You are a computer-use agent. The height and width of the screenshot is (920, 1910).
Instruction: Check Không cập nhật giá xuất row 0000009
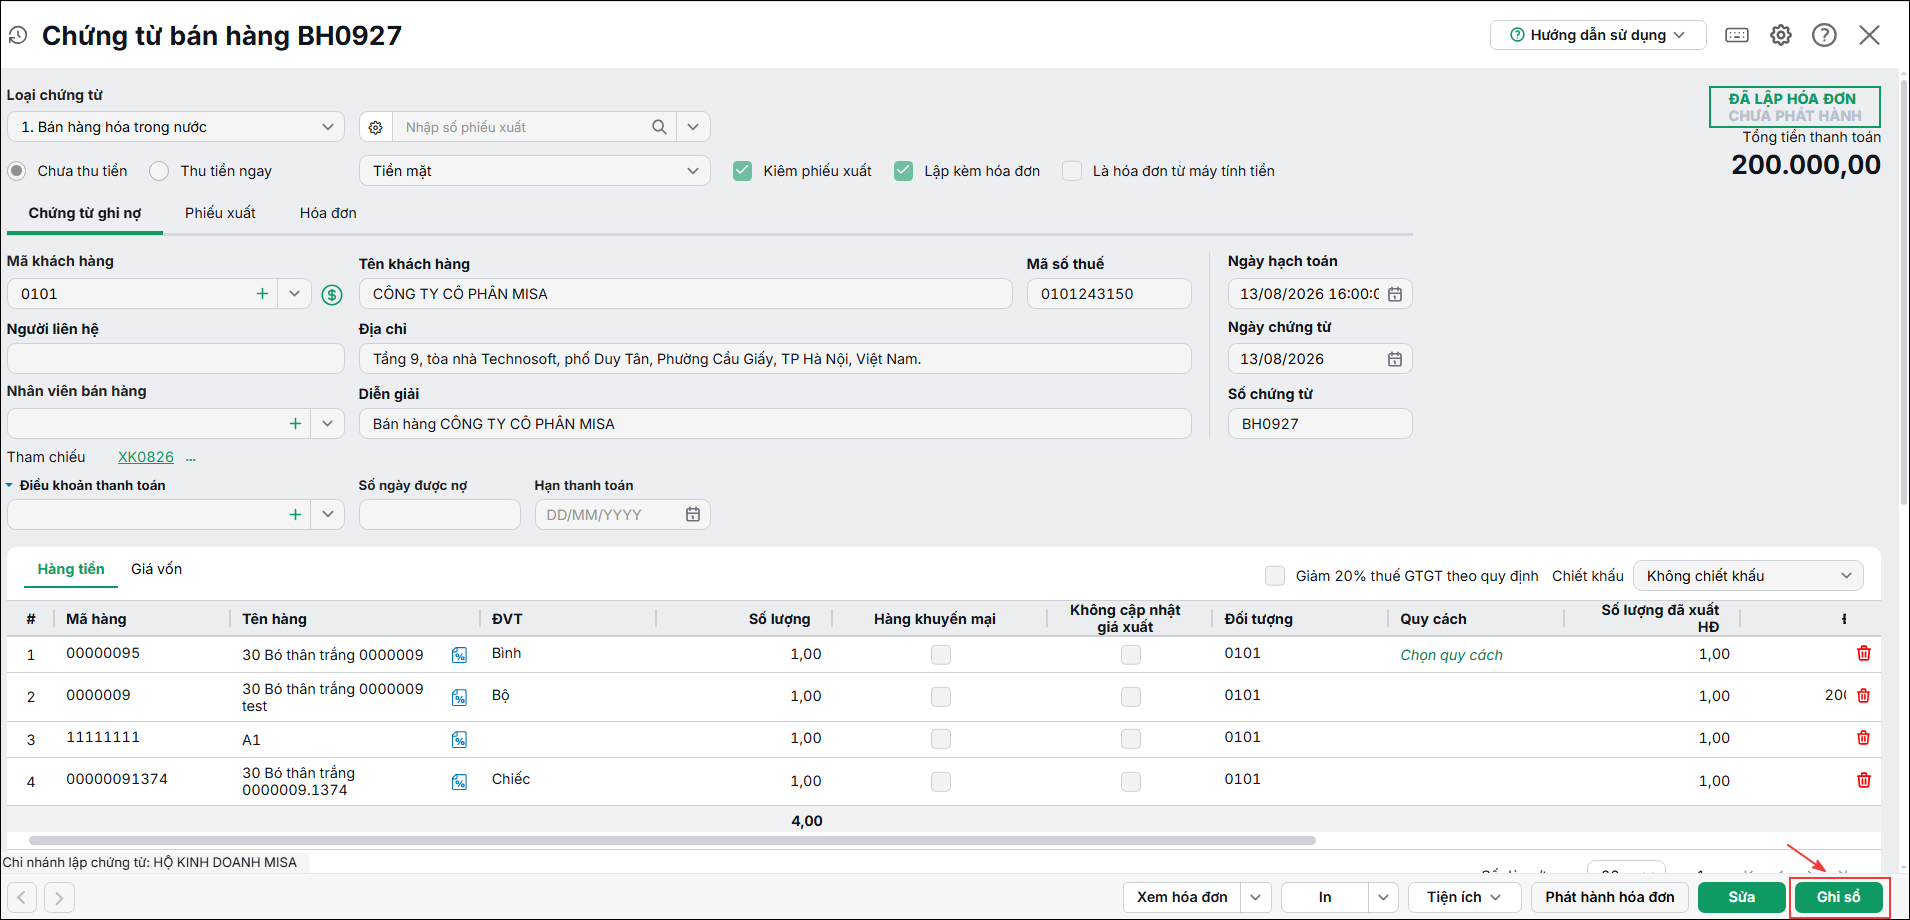click(1131, 697)
